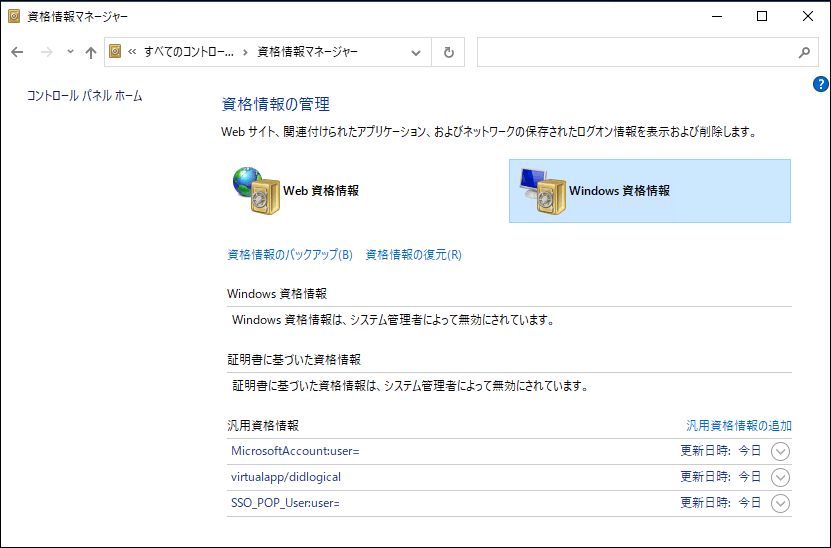Screen dimensions: 831x548
Task: Refresh the page with refresh button
Action: pos(448,52)
